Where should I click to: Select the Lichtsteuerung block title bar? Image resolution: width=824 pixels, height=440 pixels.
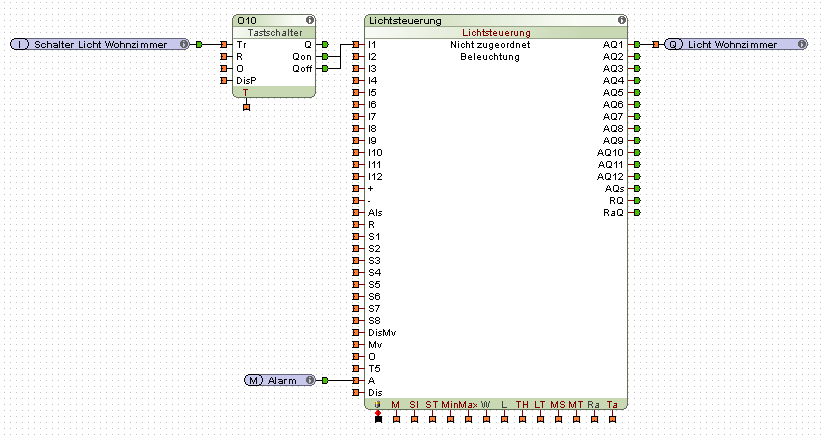click(x=496, y=21)
